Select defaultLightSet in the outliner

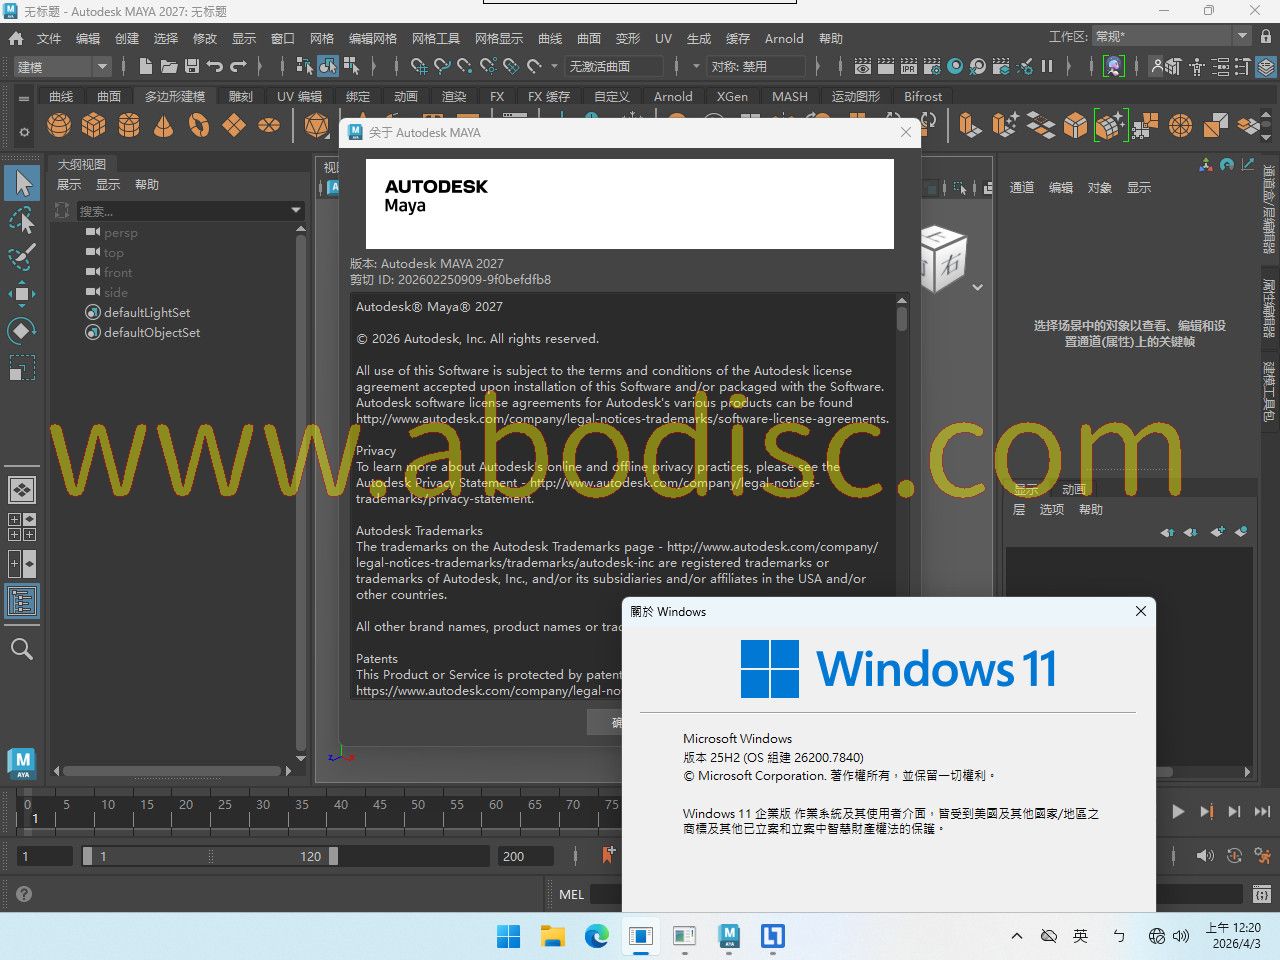point(146,313)
